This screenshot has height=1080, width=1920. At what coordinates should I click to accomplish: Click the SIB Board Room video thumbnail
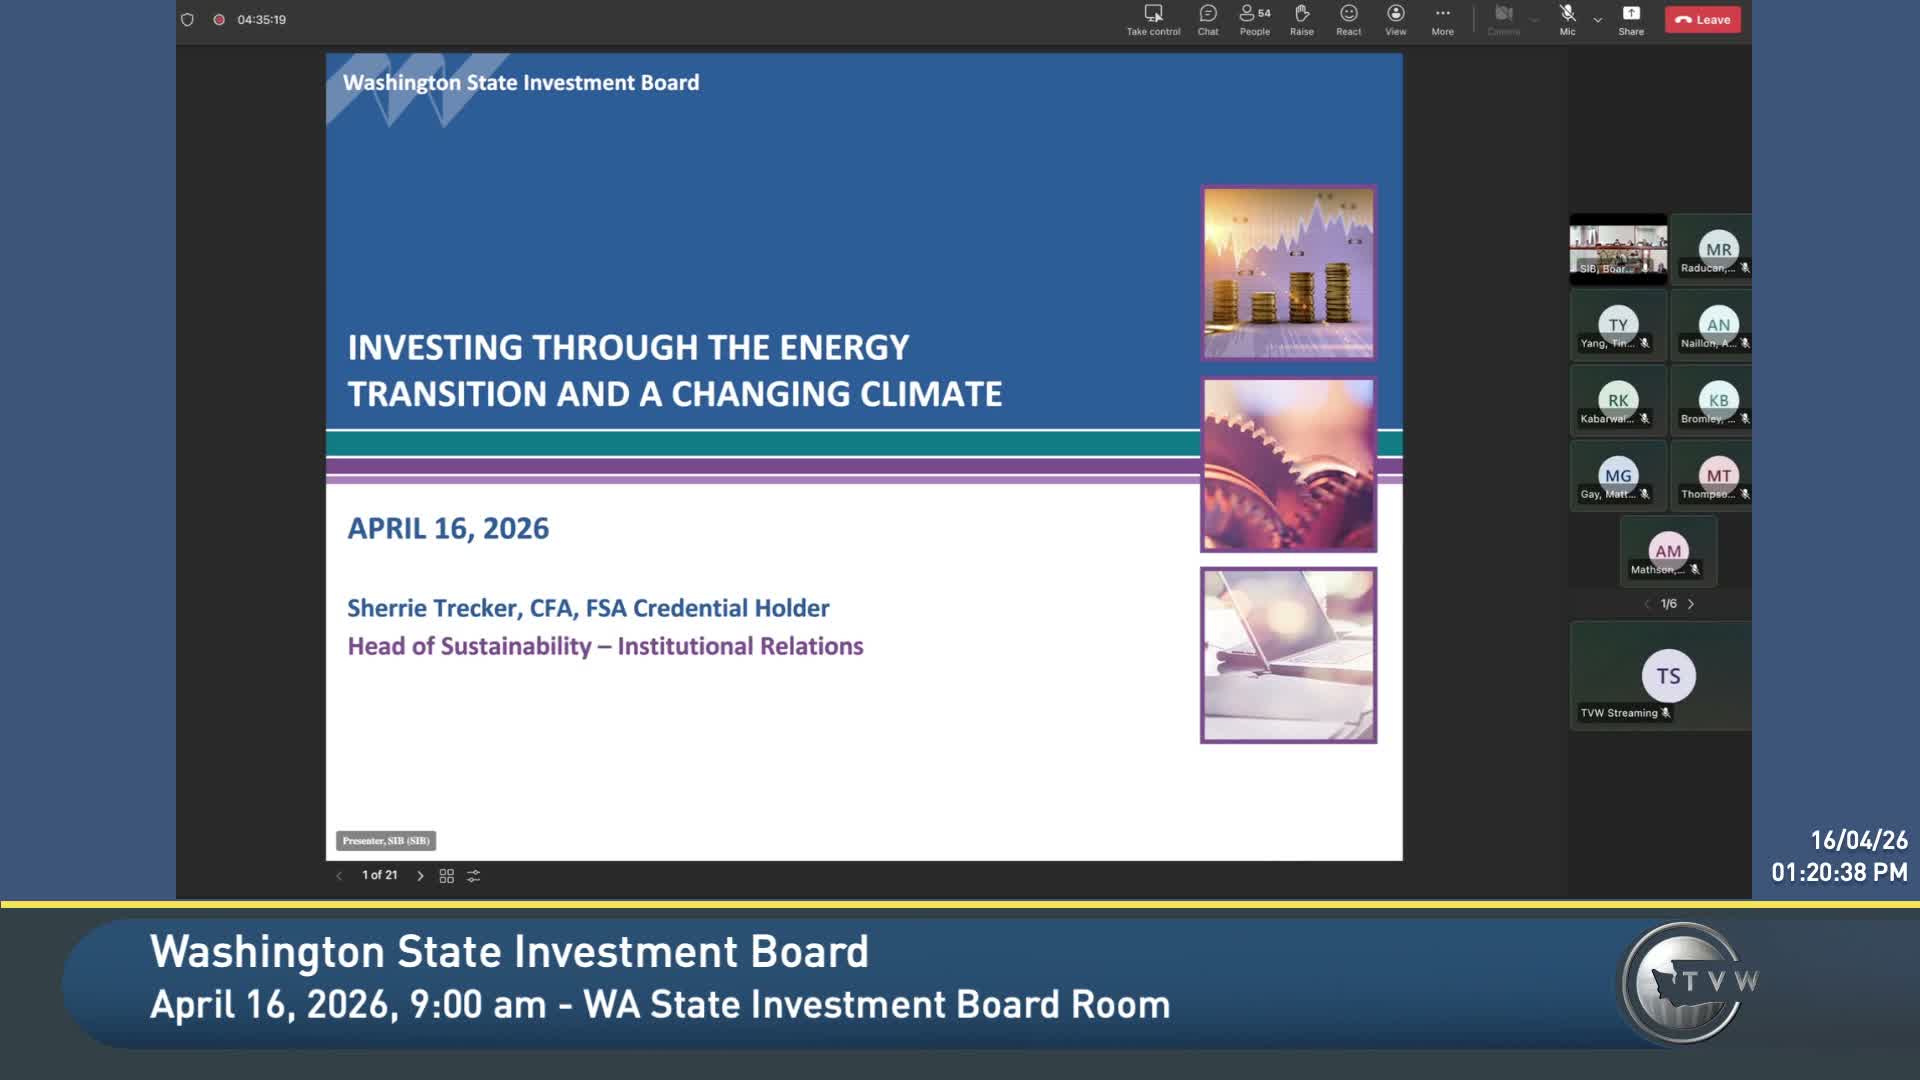tap(1618, 248)
